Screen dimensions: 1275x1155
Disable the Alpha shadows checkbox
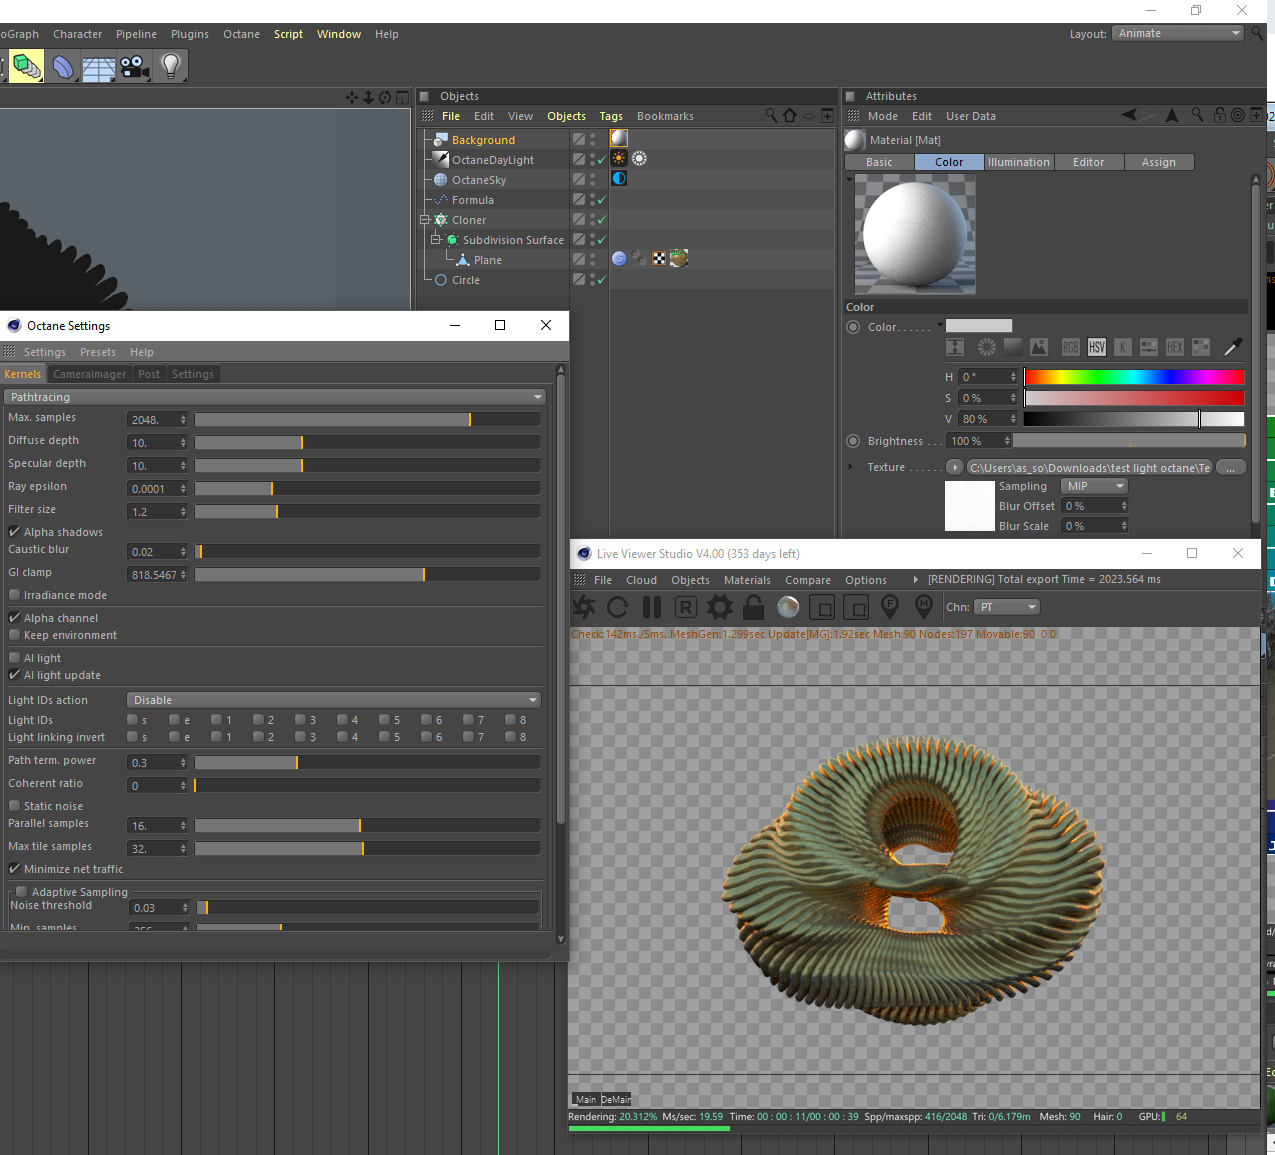click(x=15, y=532)
